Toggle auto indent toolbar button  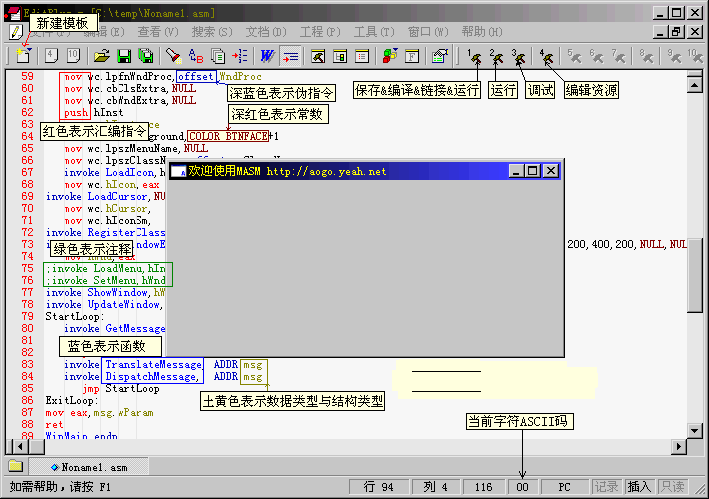click(x=290, y=56)
